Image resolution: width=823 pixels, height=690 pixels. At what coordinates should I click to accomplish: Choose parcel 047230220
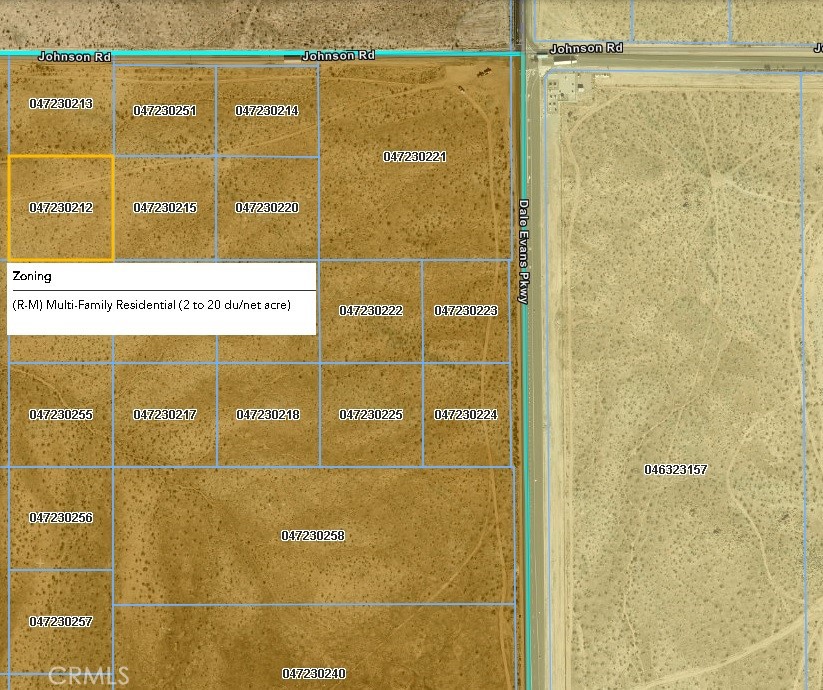pyautogui.click(x=267, y=208)
